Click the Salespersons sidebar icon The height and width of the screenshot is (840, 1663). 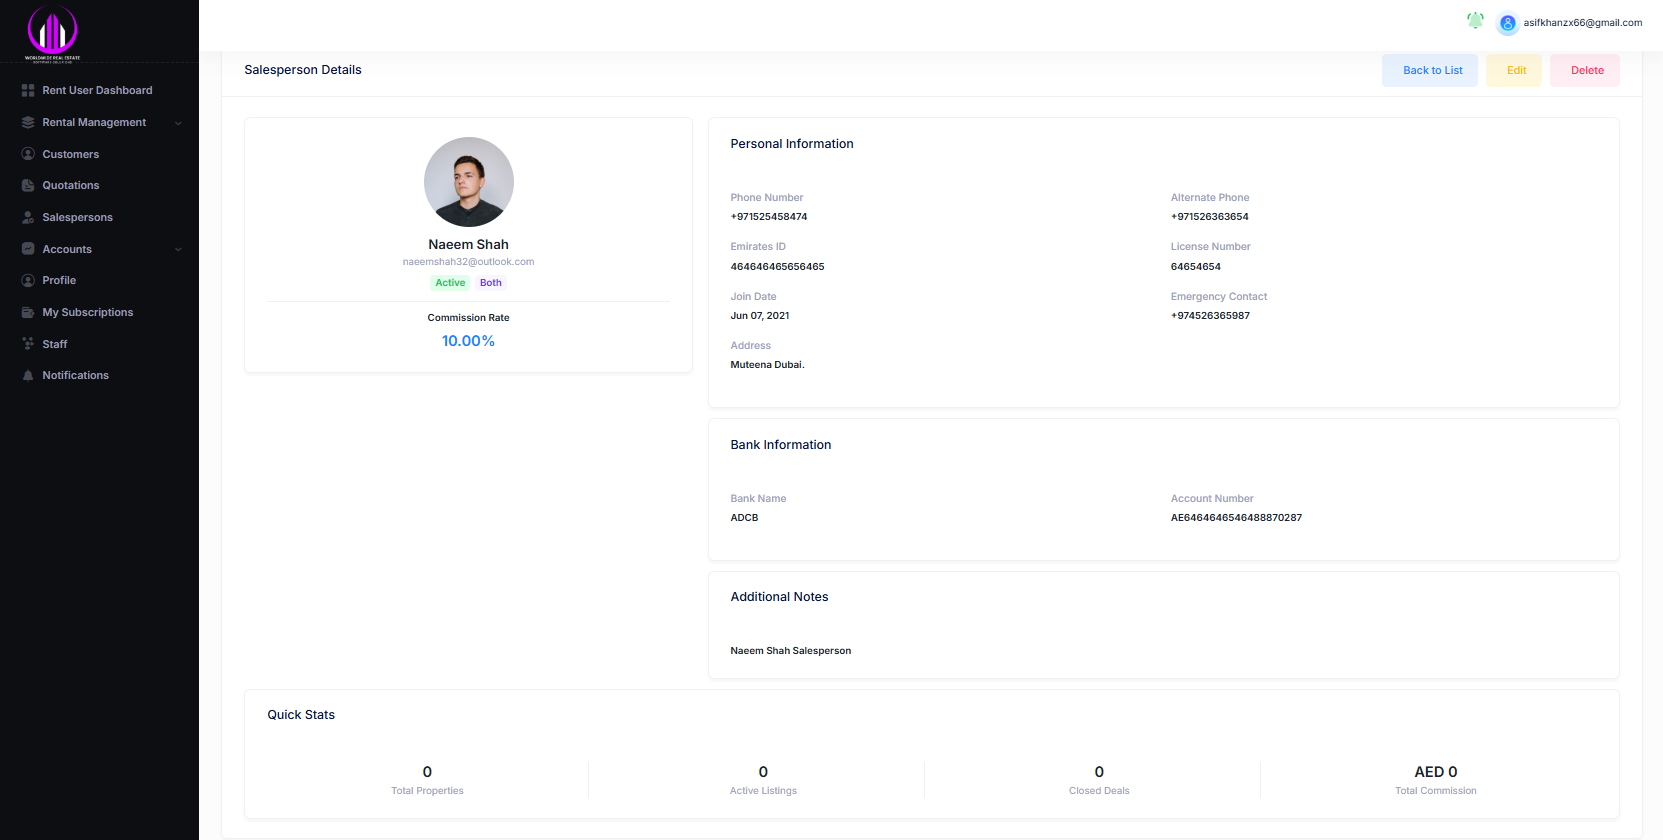pyautogui.click(x=28, y=217)
